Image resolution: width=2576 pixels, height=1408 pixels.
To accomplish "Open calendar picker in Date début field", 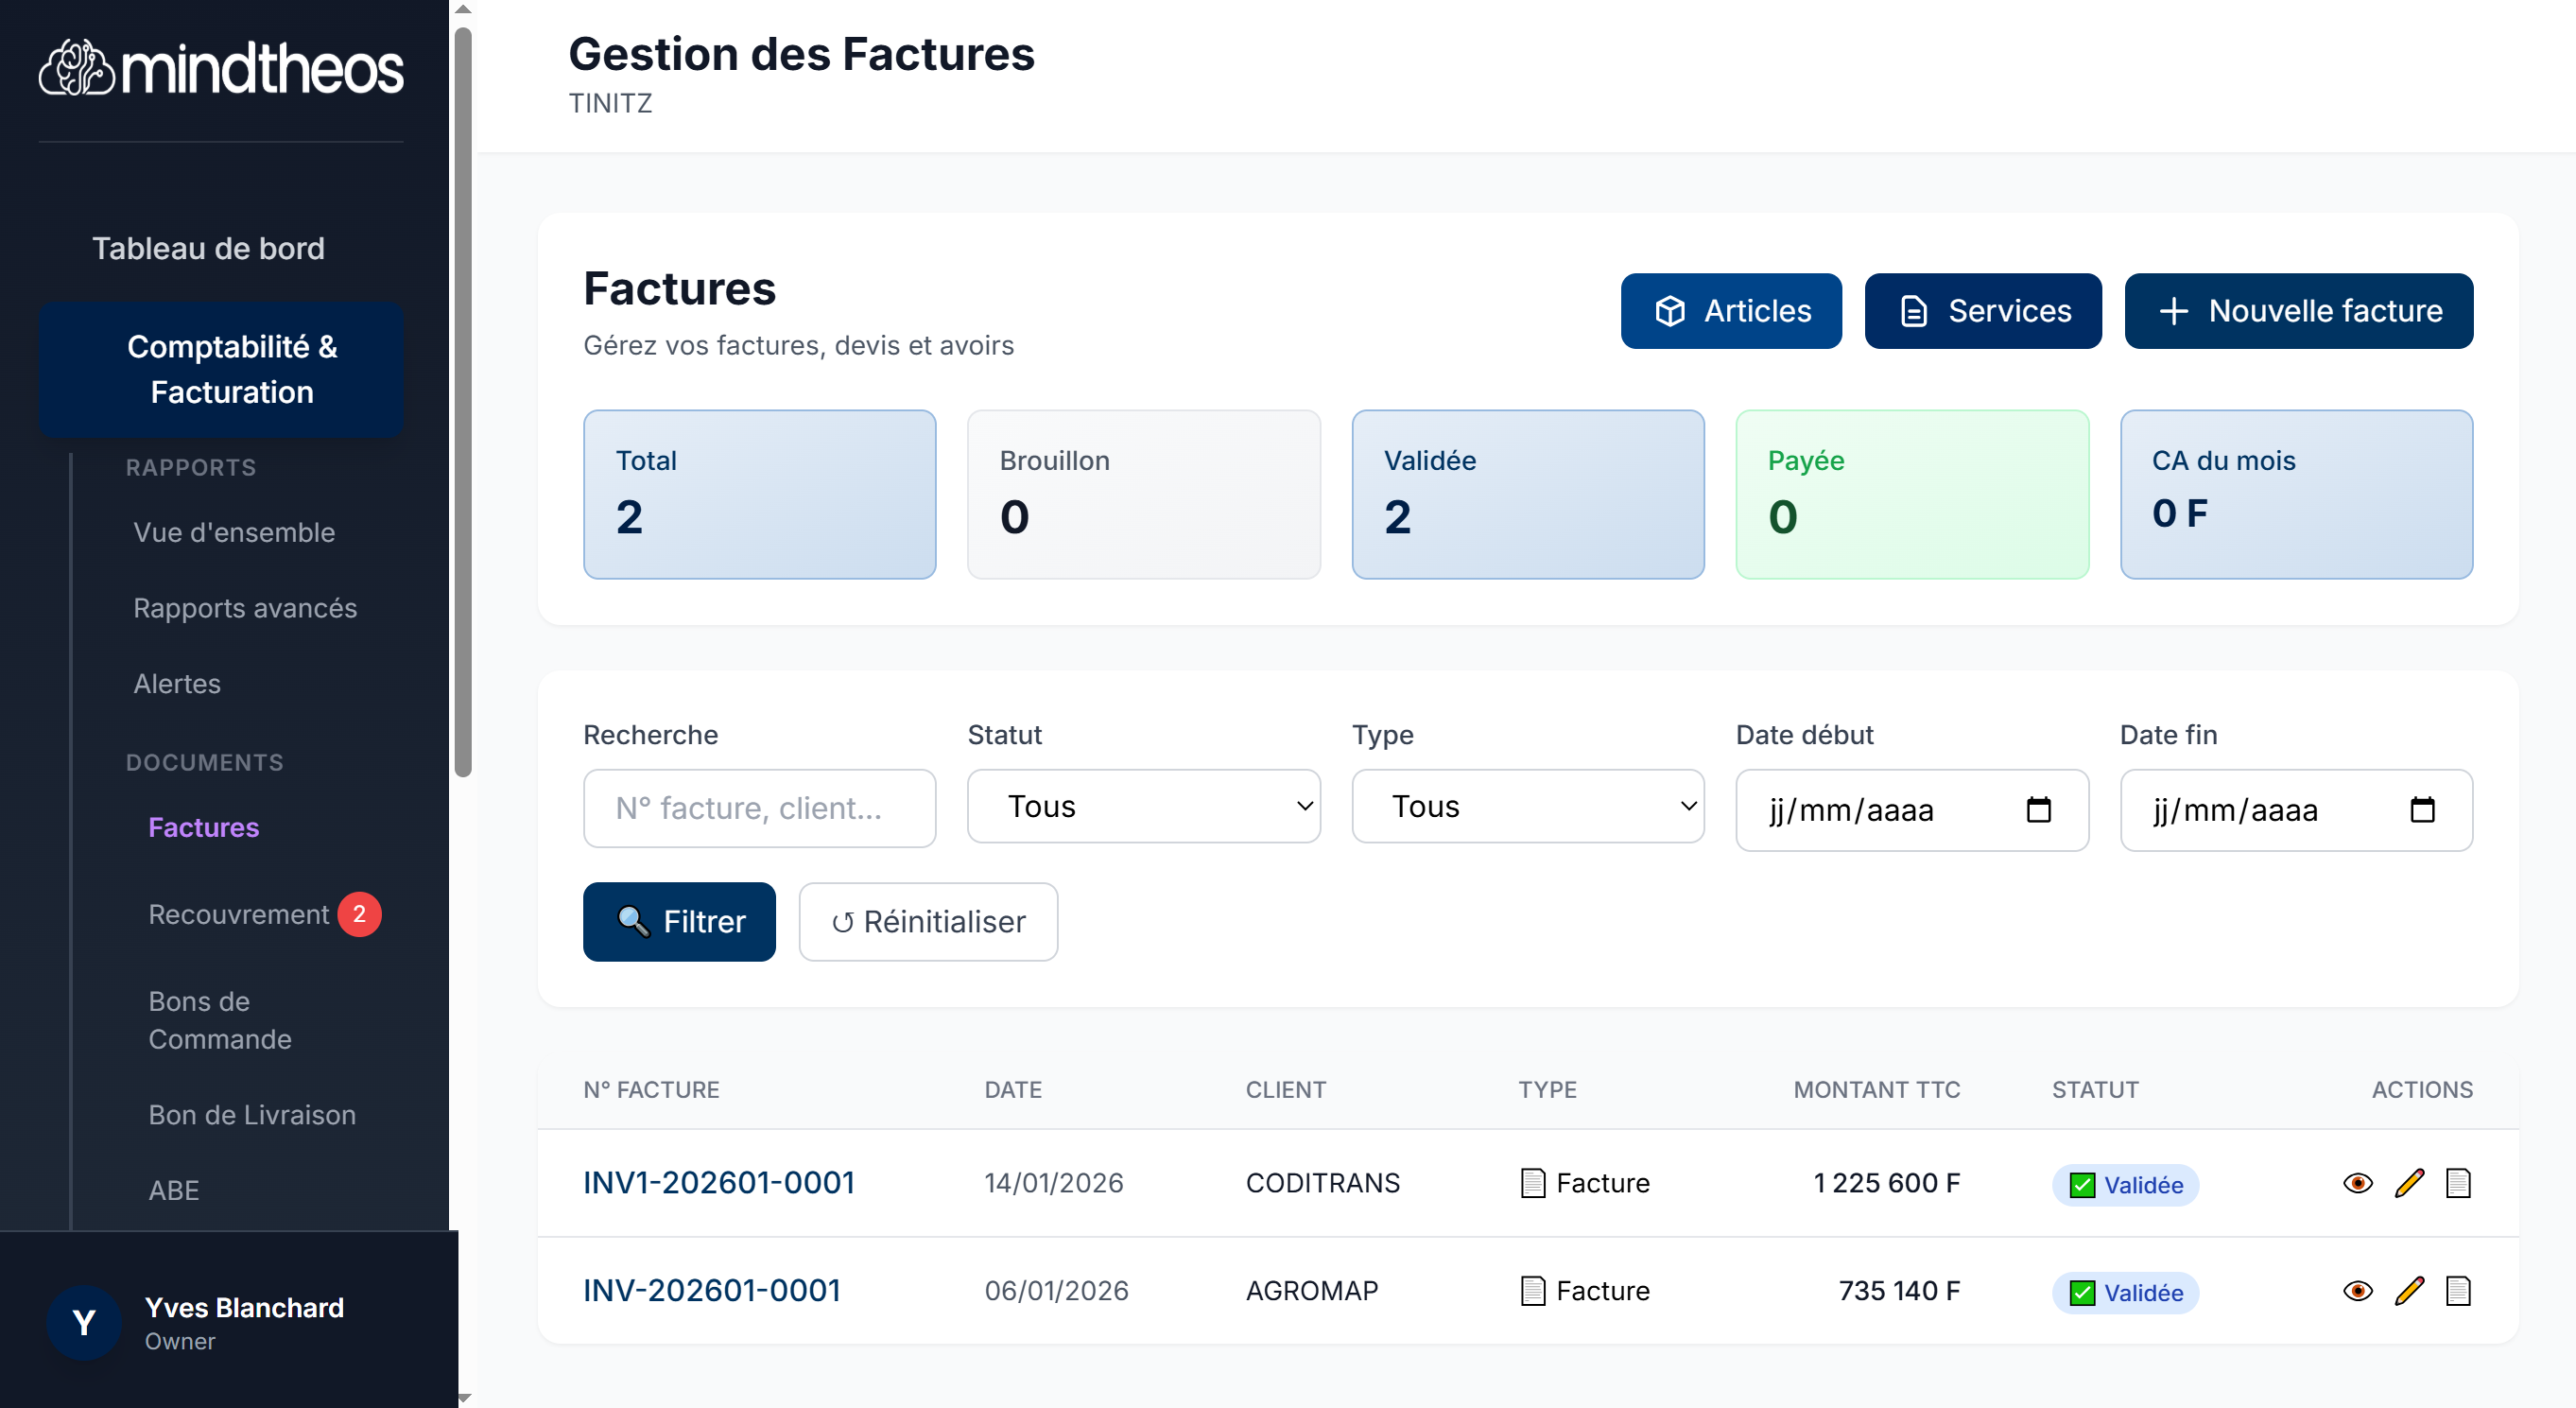I will [x=2038, y=809].
